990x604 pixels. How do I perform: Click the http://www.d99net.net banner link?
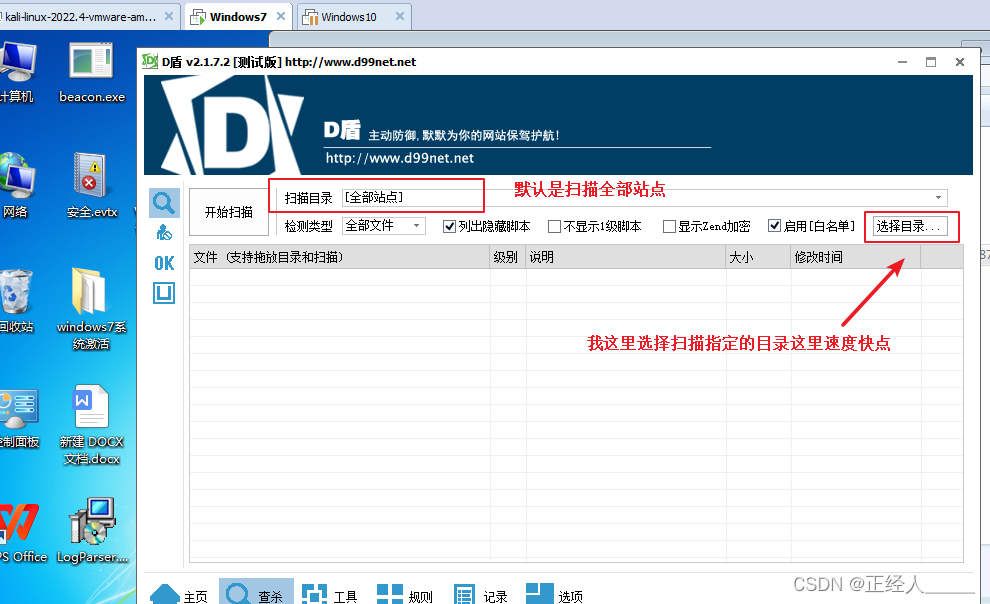click(x=400, y=158)
